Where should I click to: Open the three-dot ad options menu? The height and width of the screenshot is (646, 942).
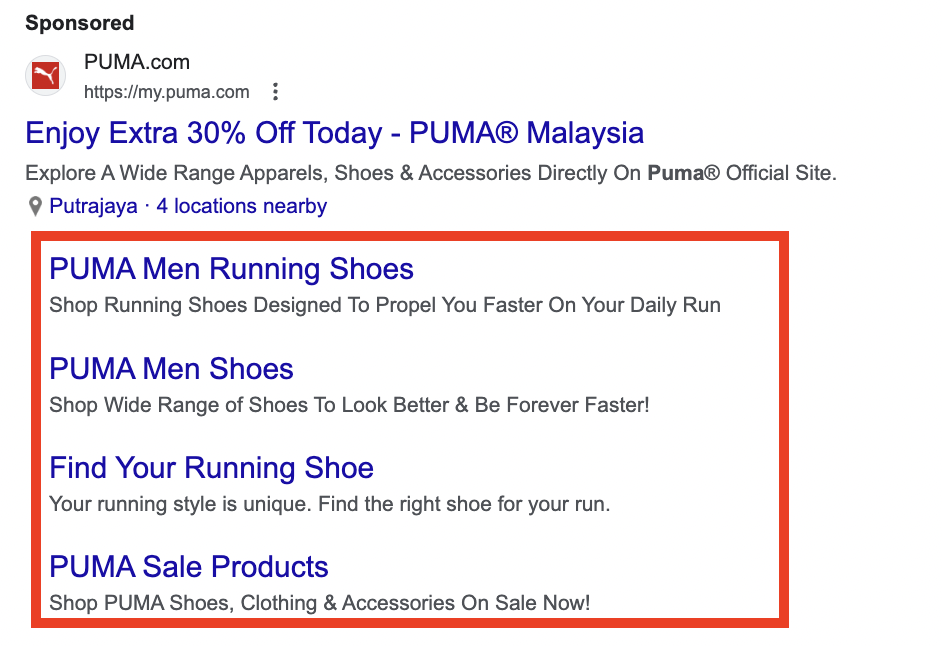(x=275, y=92)
